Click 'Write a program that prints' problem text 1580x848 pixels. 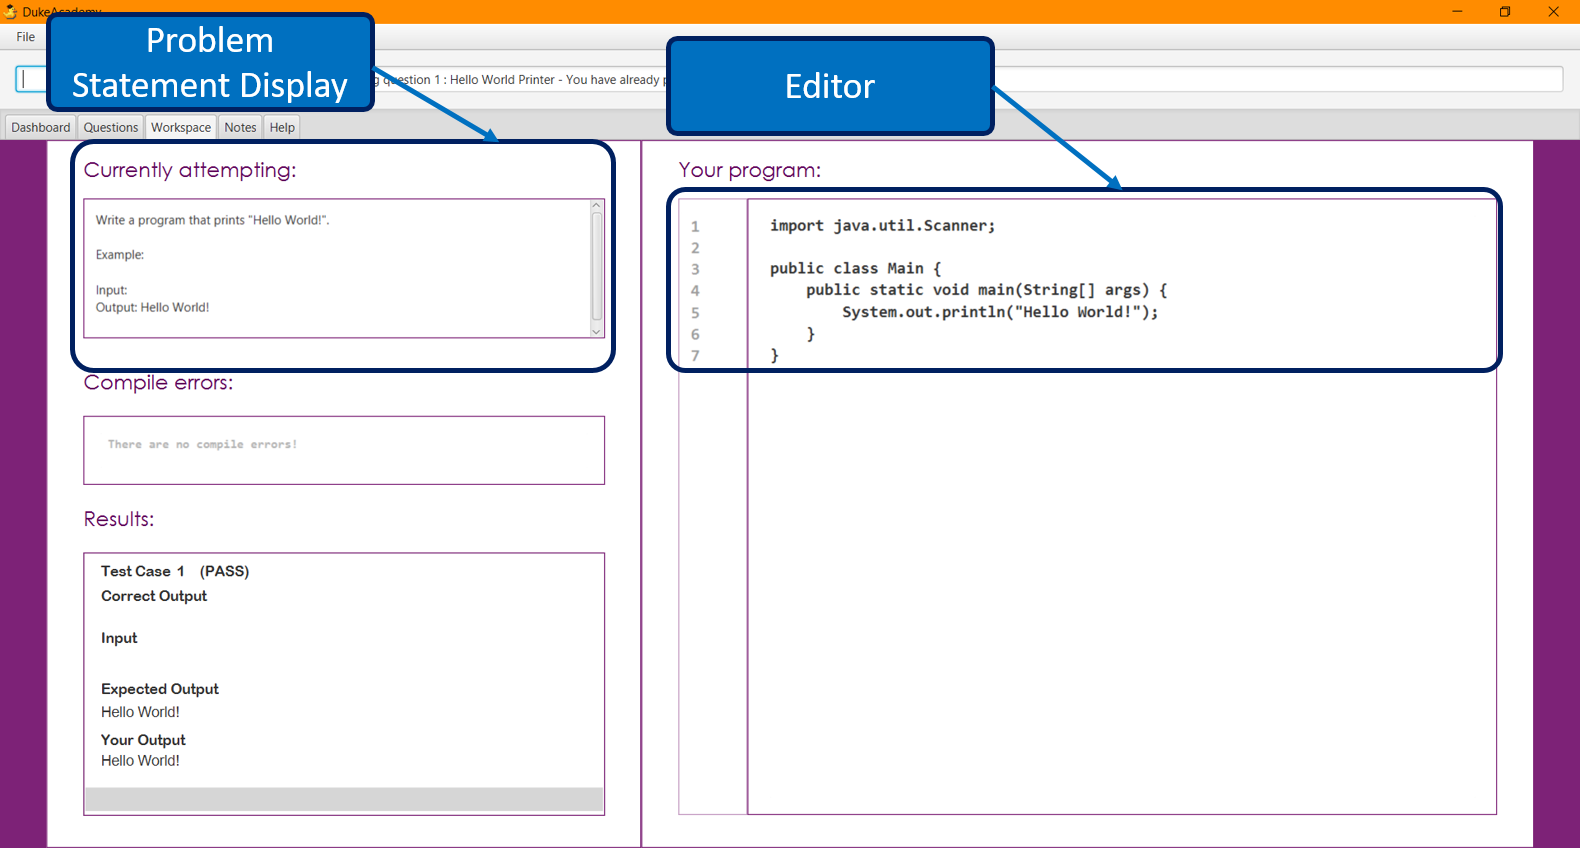click(x=212, y=220)
